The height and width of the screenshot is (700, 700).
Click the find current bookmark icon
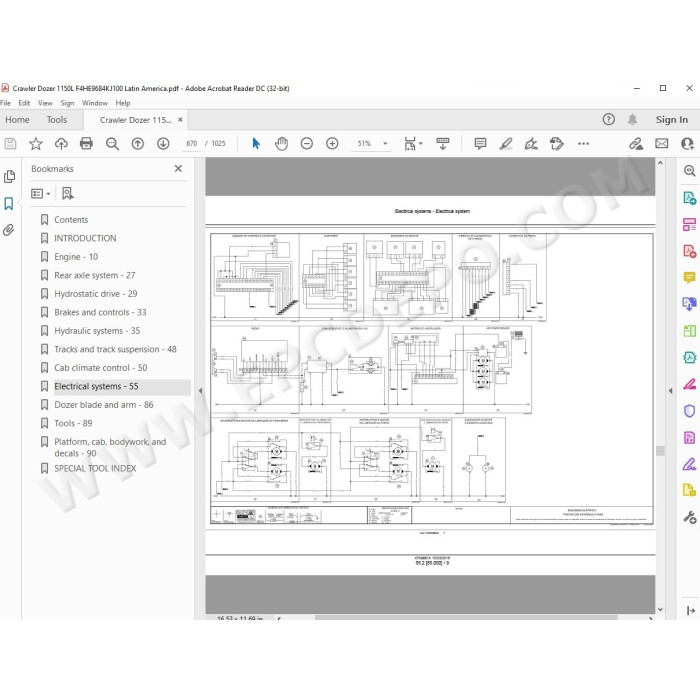[x=67, y=193]
